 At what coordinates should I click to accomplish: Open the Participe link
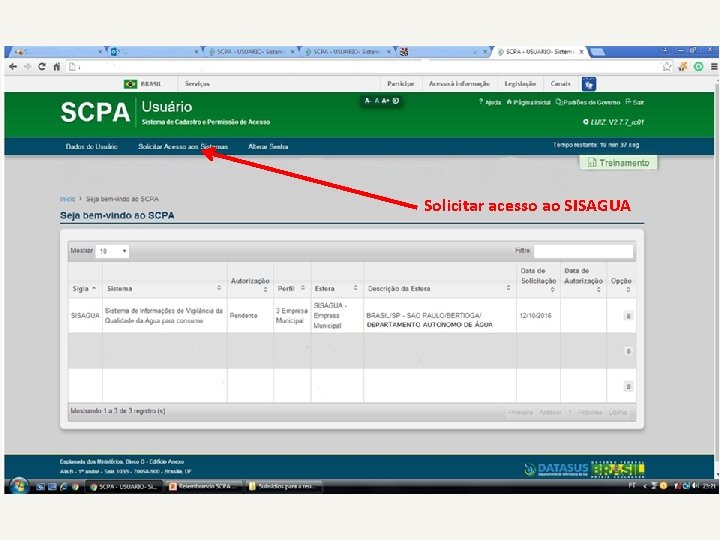point(400,84)
